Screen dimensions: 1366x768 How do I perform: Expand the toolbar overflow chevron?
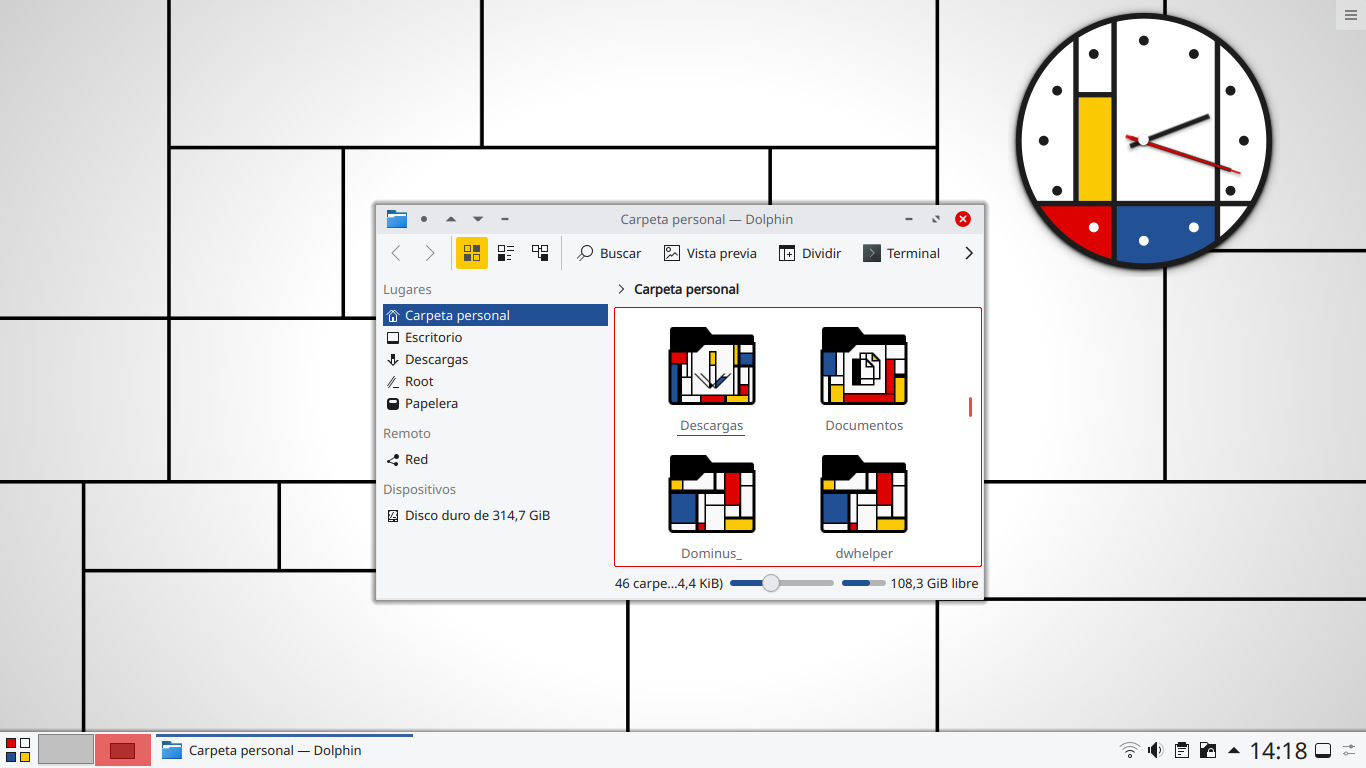pyautogui.click(x=968, y=253)
